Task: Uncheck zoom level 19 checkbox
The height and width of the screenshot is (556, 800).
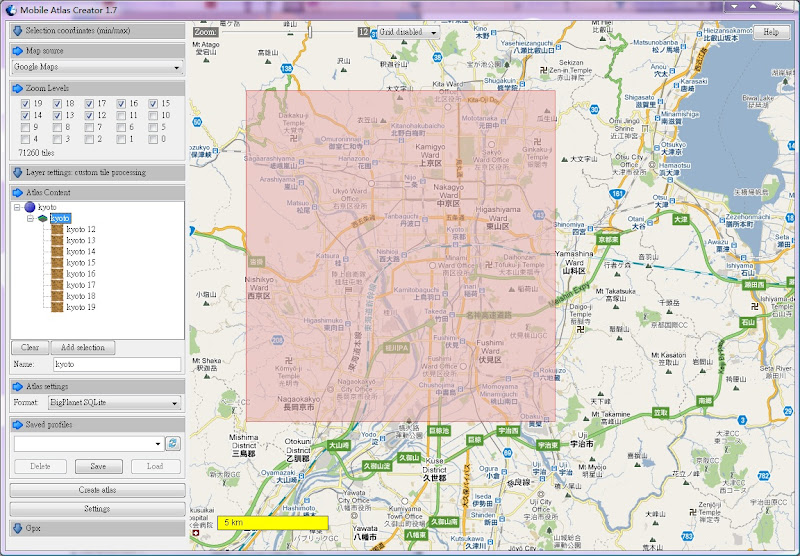Action: tap(25, 104)
